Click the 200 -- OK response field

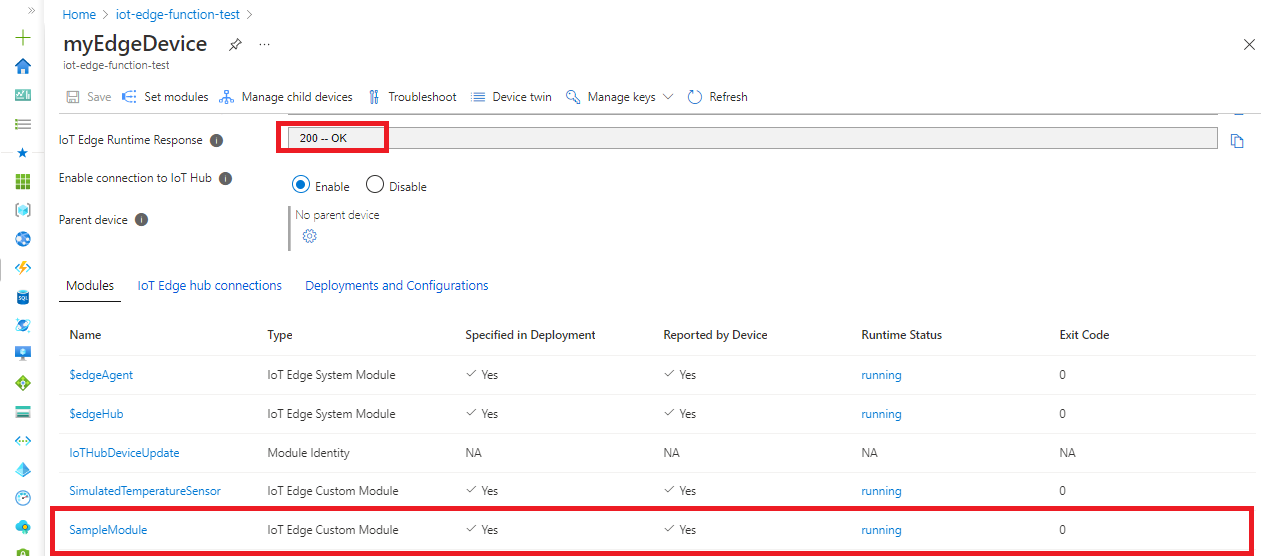pyautogui.click(x=750, y=138)
